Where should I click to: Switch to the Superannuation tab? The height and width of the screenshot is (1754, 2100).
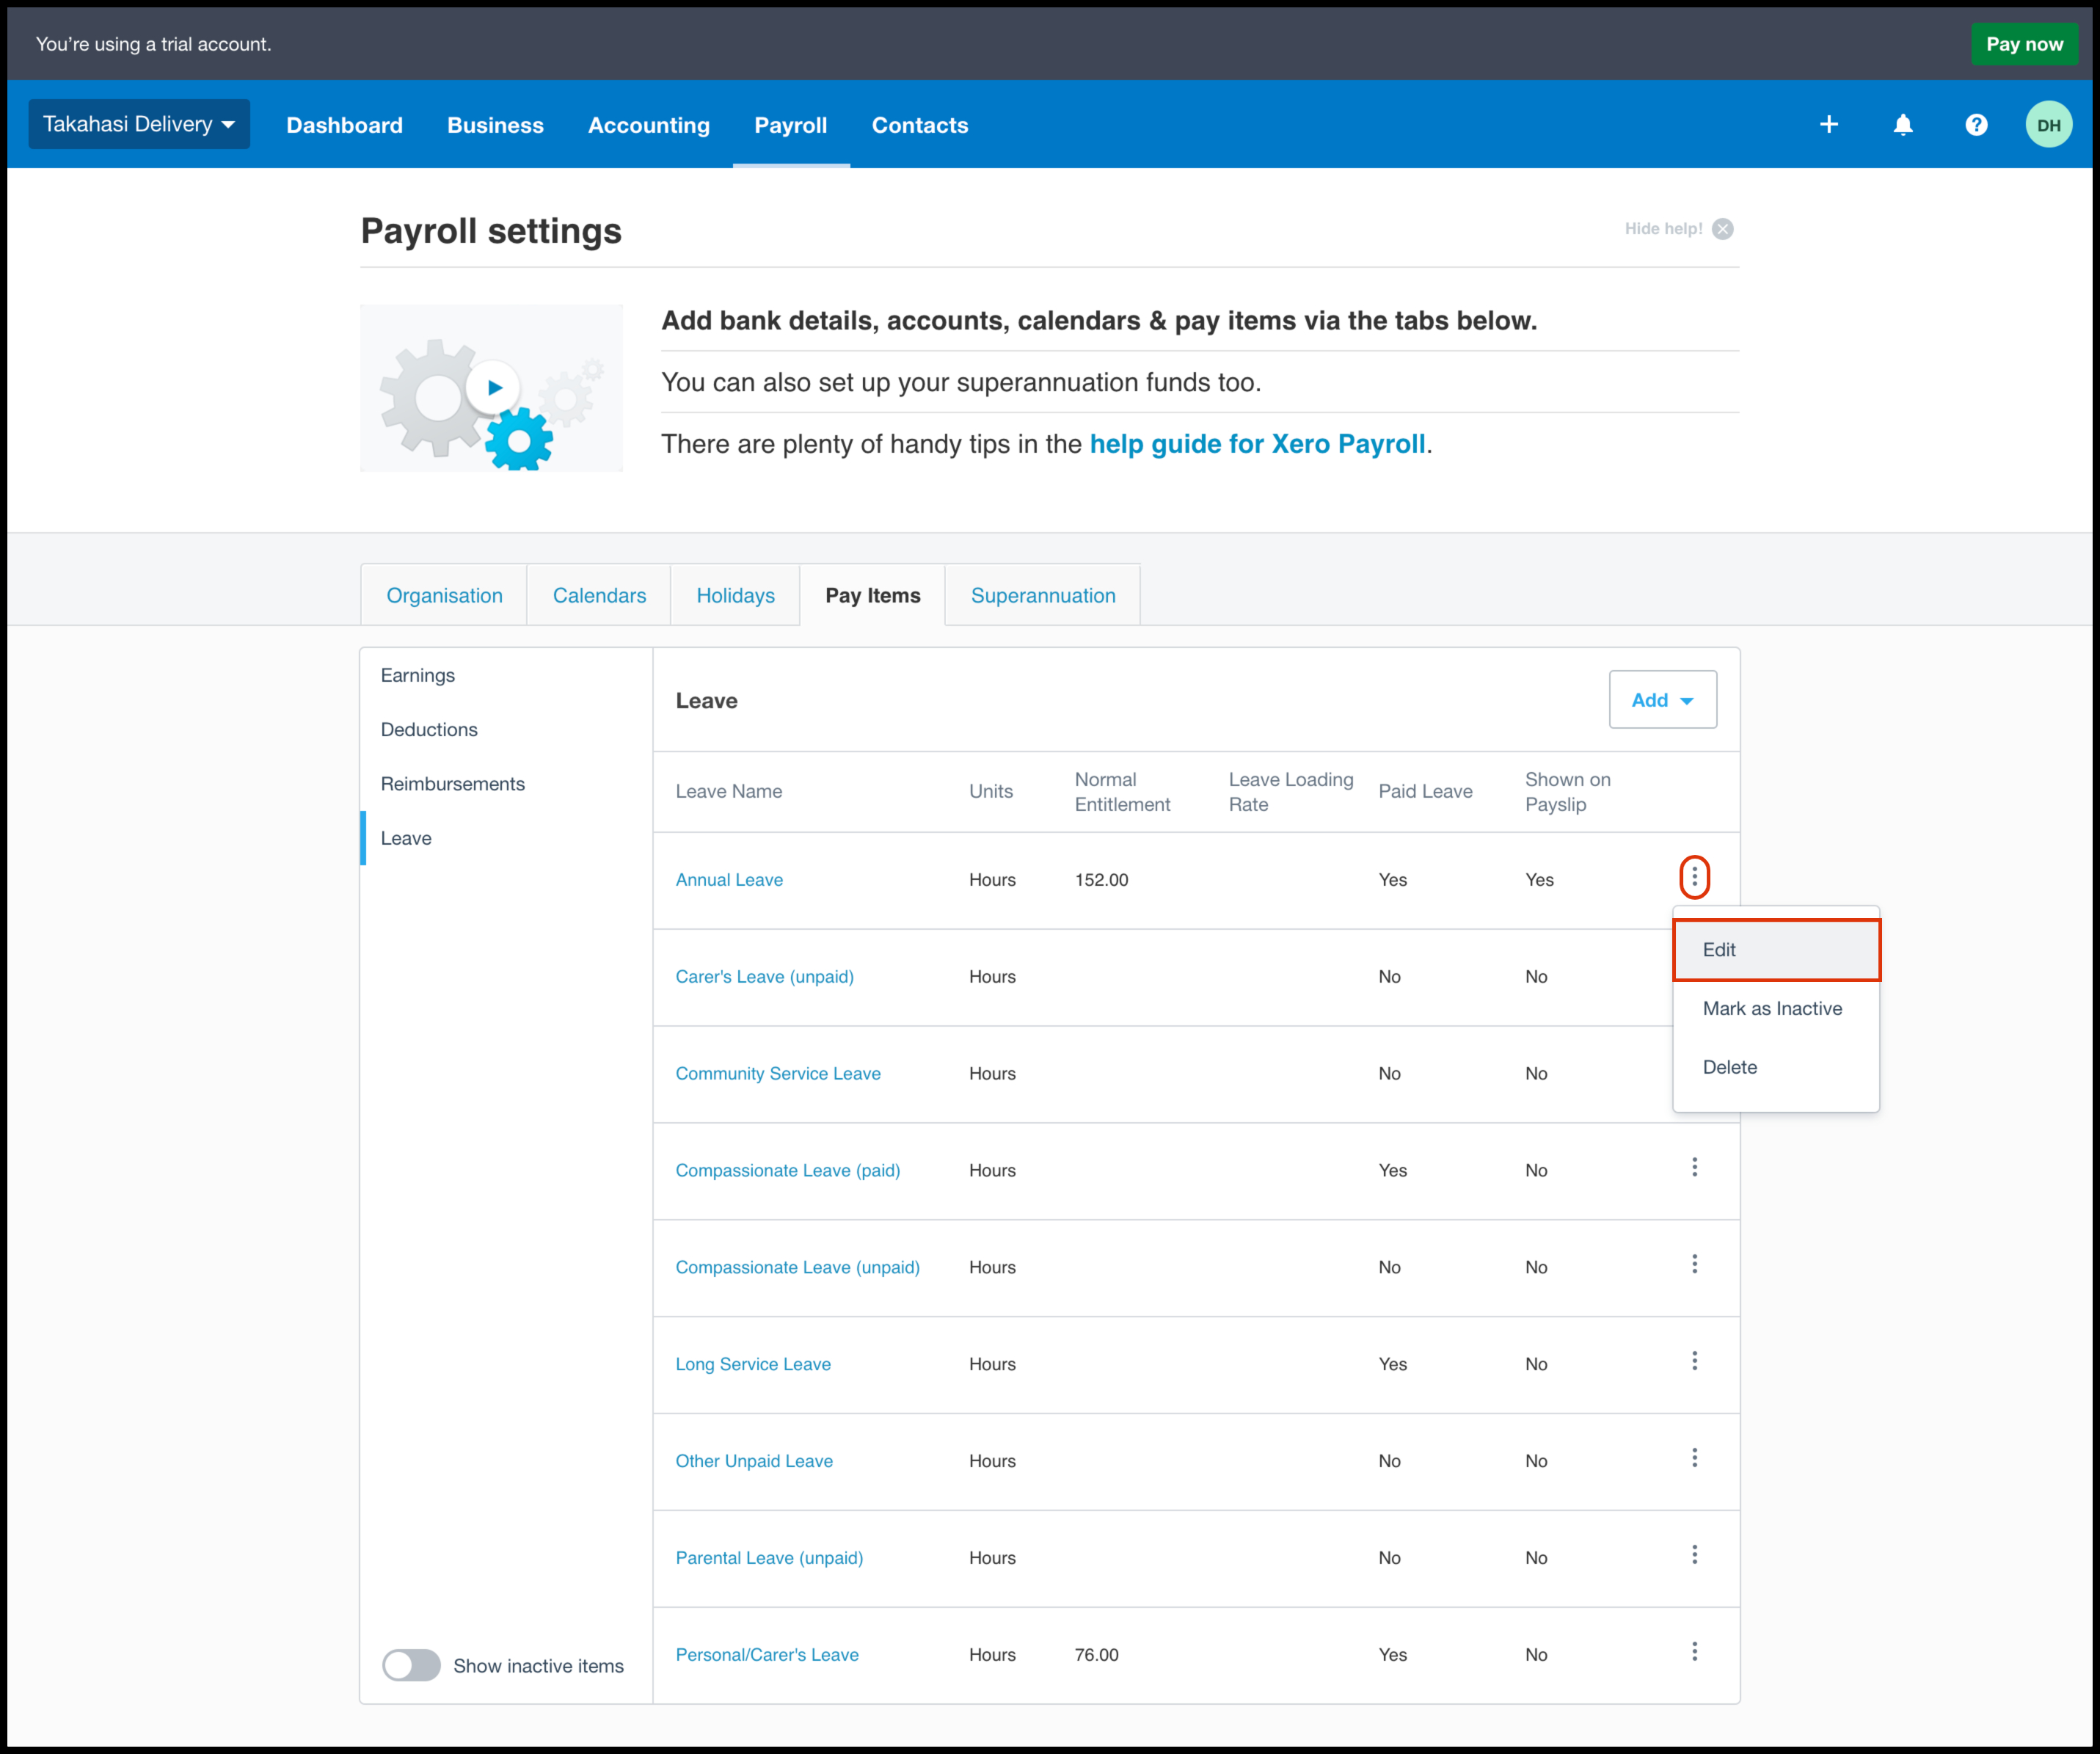1042,595
